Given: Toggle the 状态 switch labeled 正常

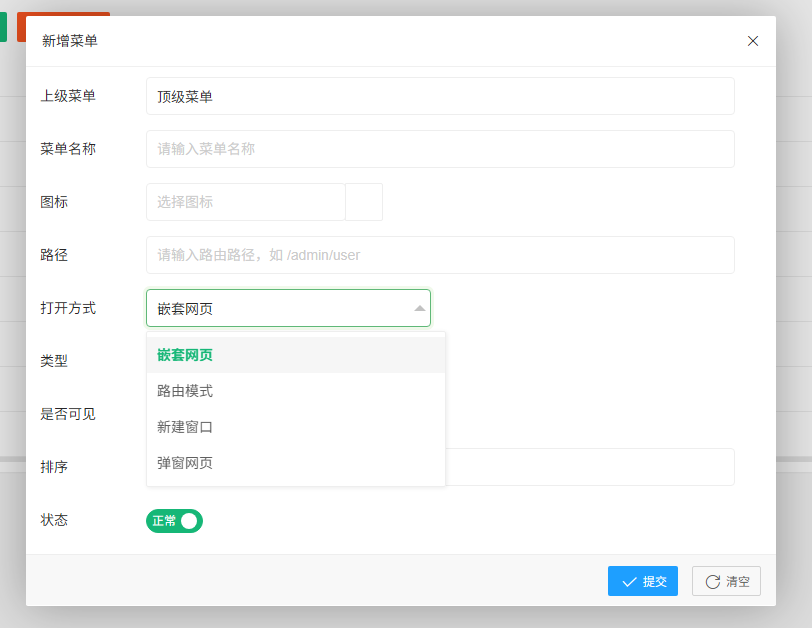Looking at the screenshot, I should 174,521.
